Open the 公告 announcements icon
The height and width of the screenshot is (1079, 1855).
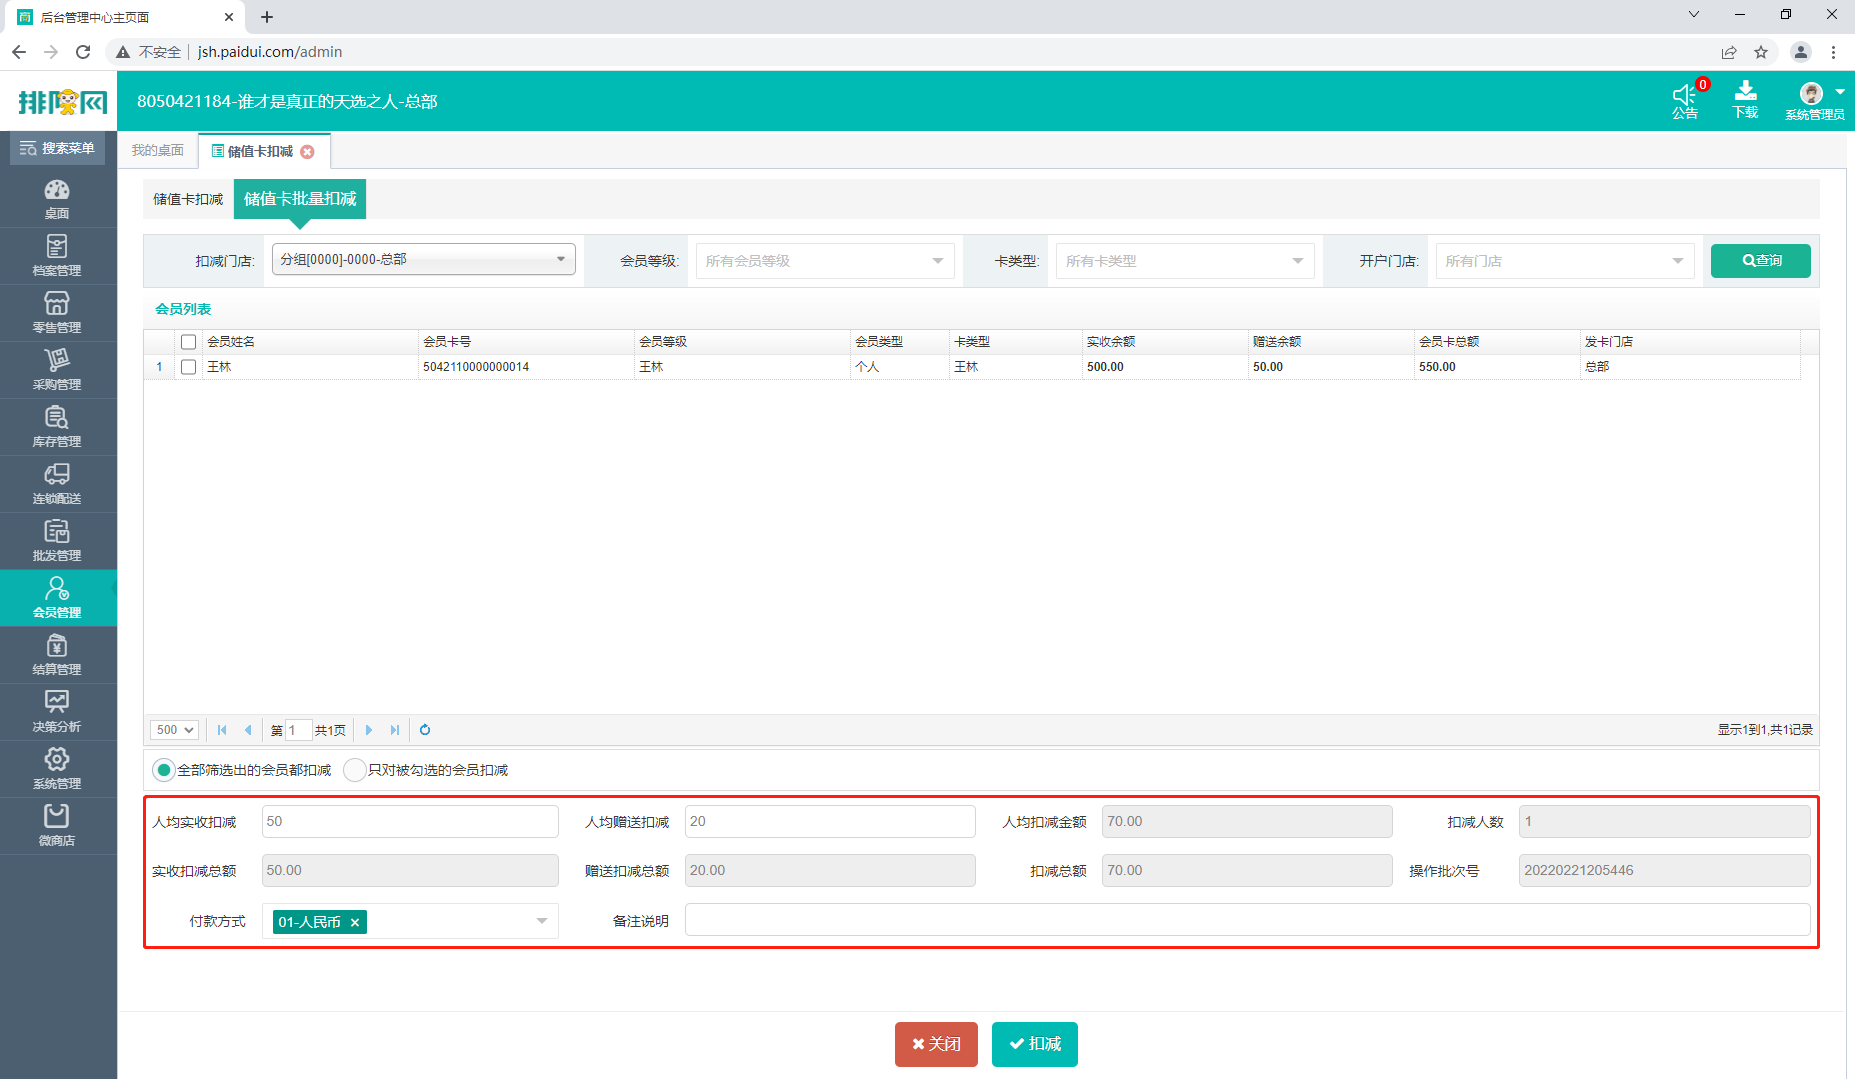coord(1685,100)
